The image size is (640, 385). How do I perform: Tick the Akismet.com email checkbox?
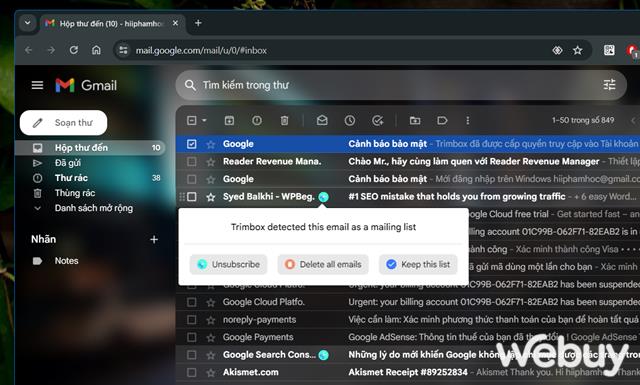coord(191,372)
